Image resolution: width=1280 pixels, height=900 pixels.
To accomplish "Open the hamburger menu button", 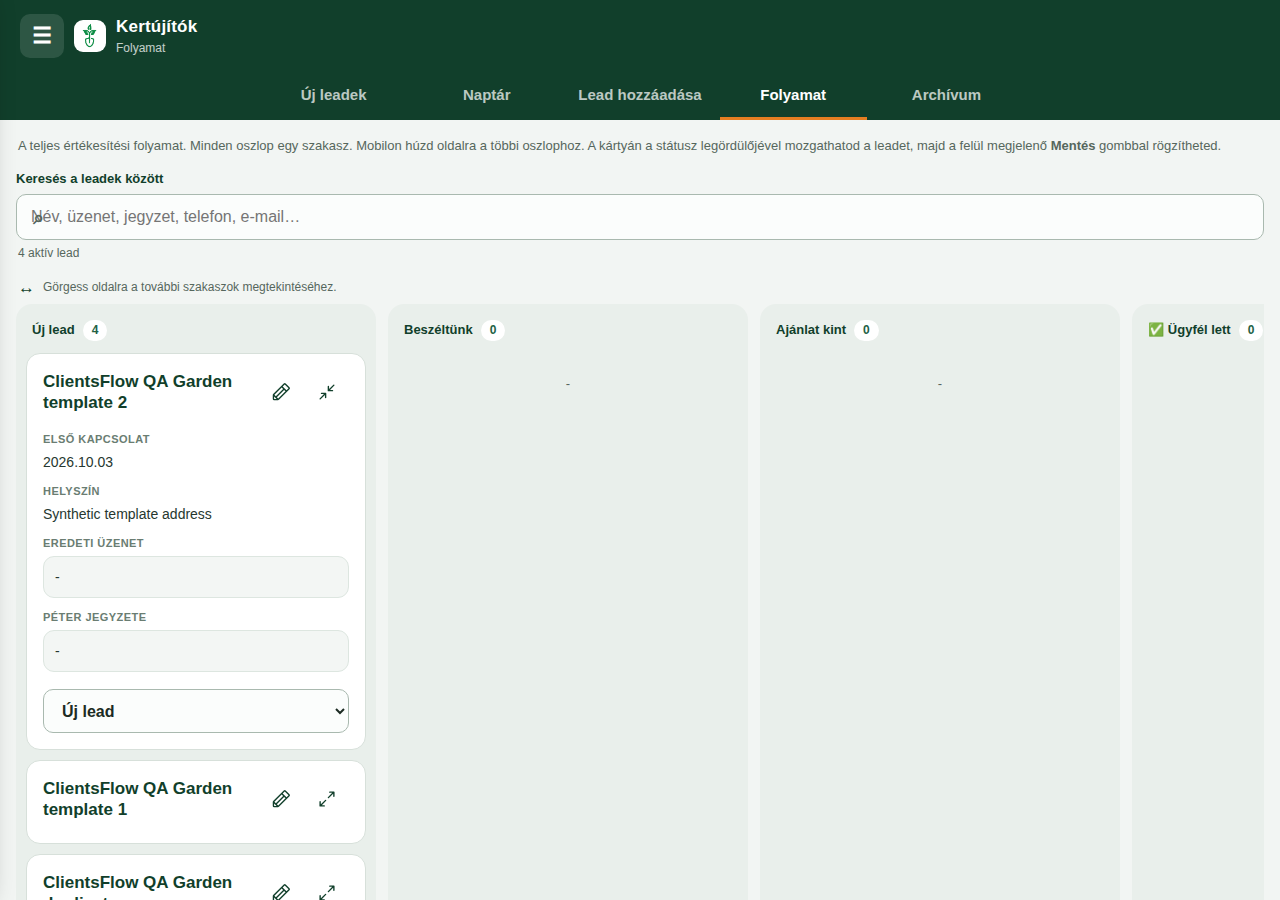I will click(42, 36).
